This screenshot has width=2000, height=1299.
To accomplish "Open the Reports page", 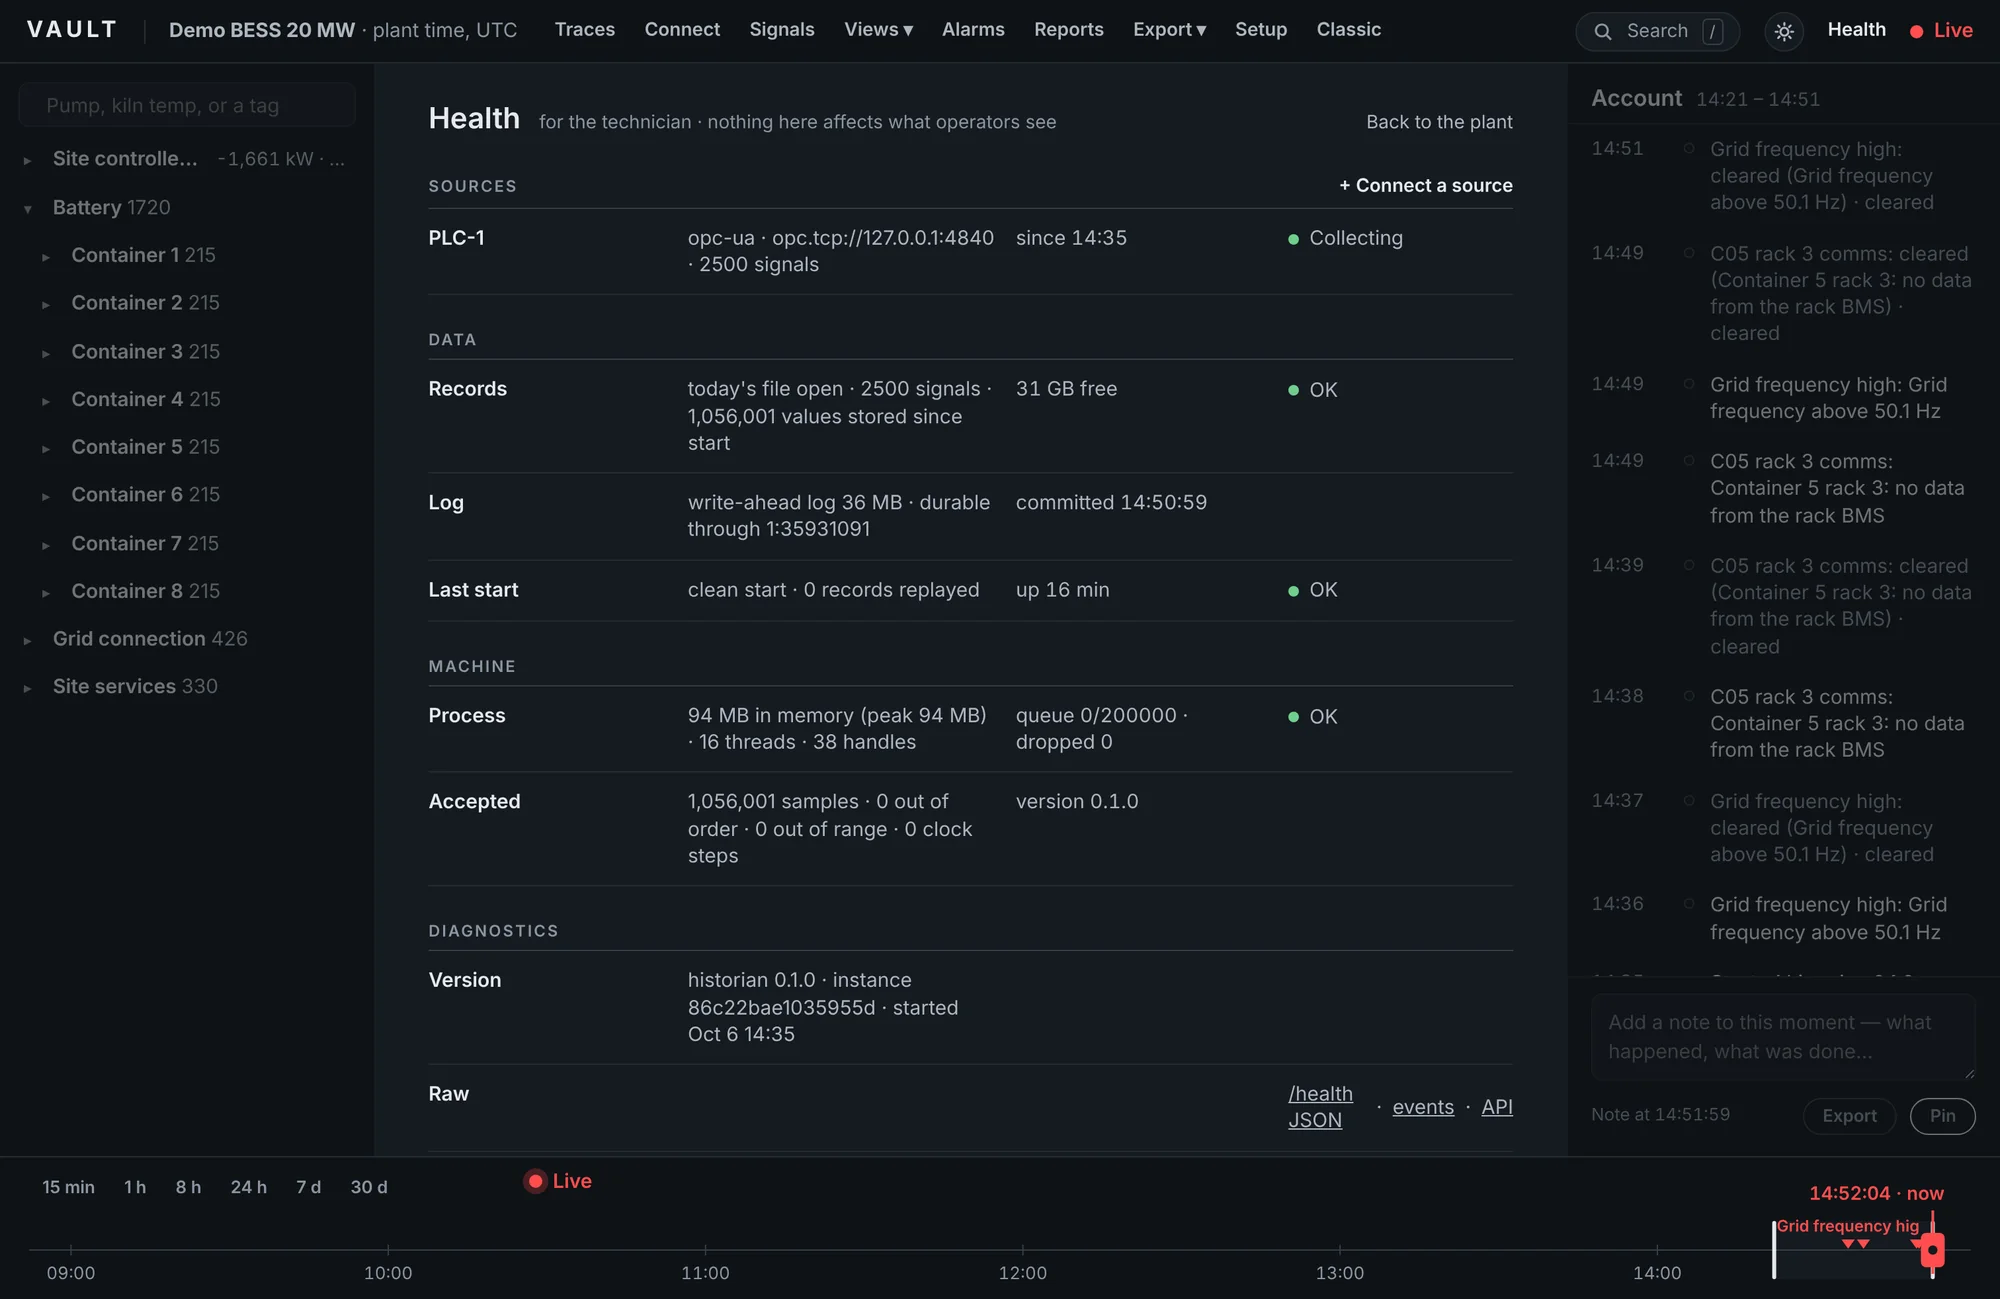I will (x=1068, y=30).
